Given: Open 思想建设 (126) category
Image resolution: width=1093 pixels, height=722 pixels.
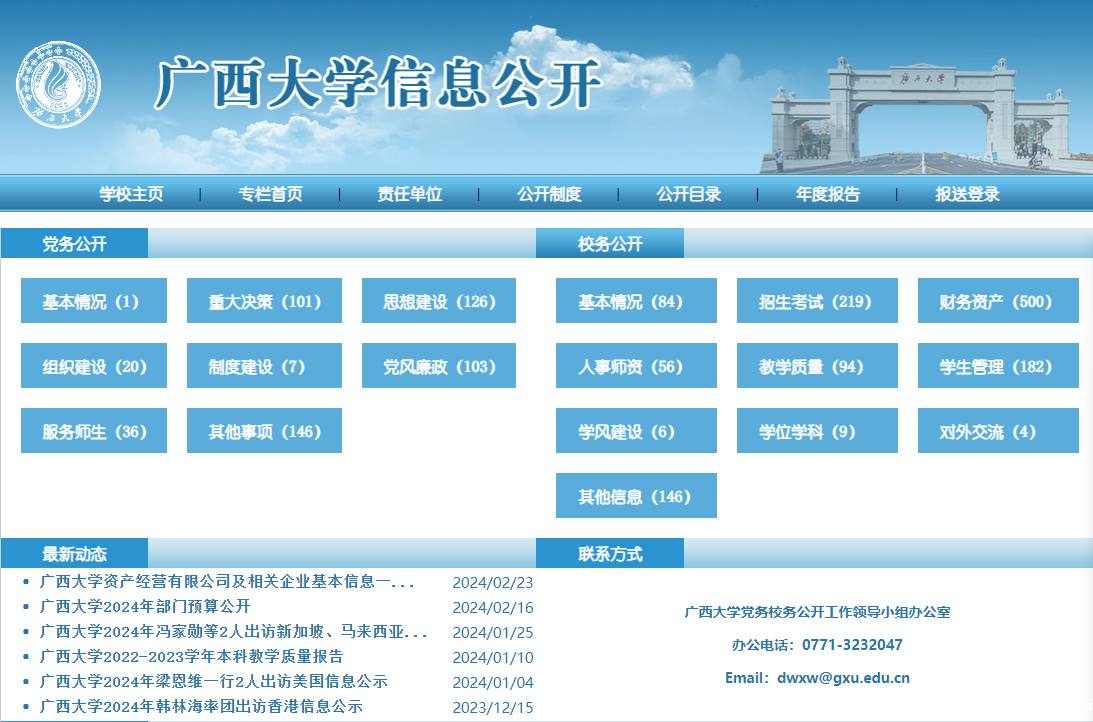Looking at the screenshot, I should [x=439, y=301].
